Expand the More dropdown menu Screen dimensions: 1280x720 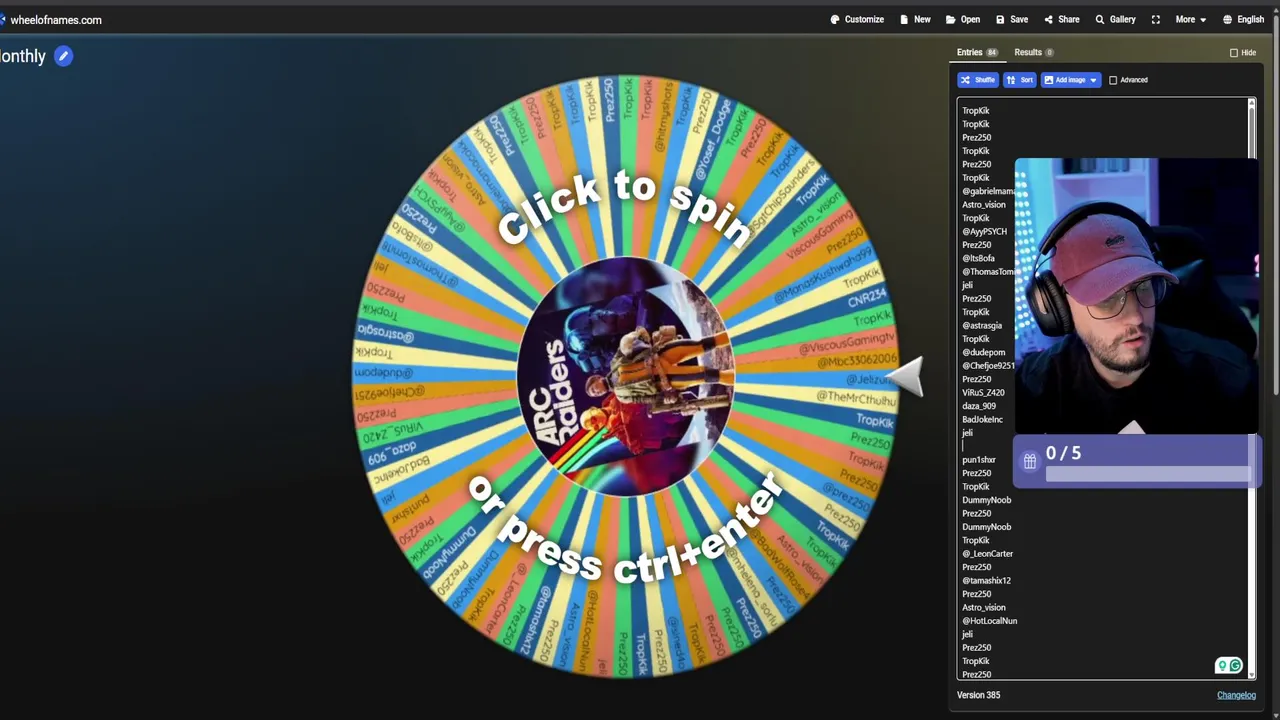coord(1190,19)
